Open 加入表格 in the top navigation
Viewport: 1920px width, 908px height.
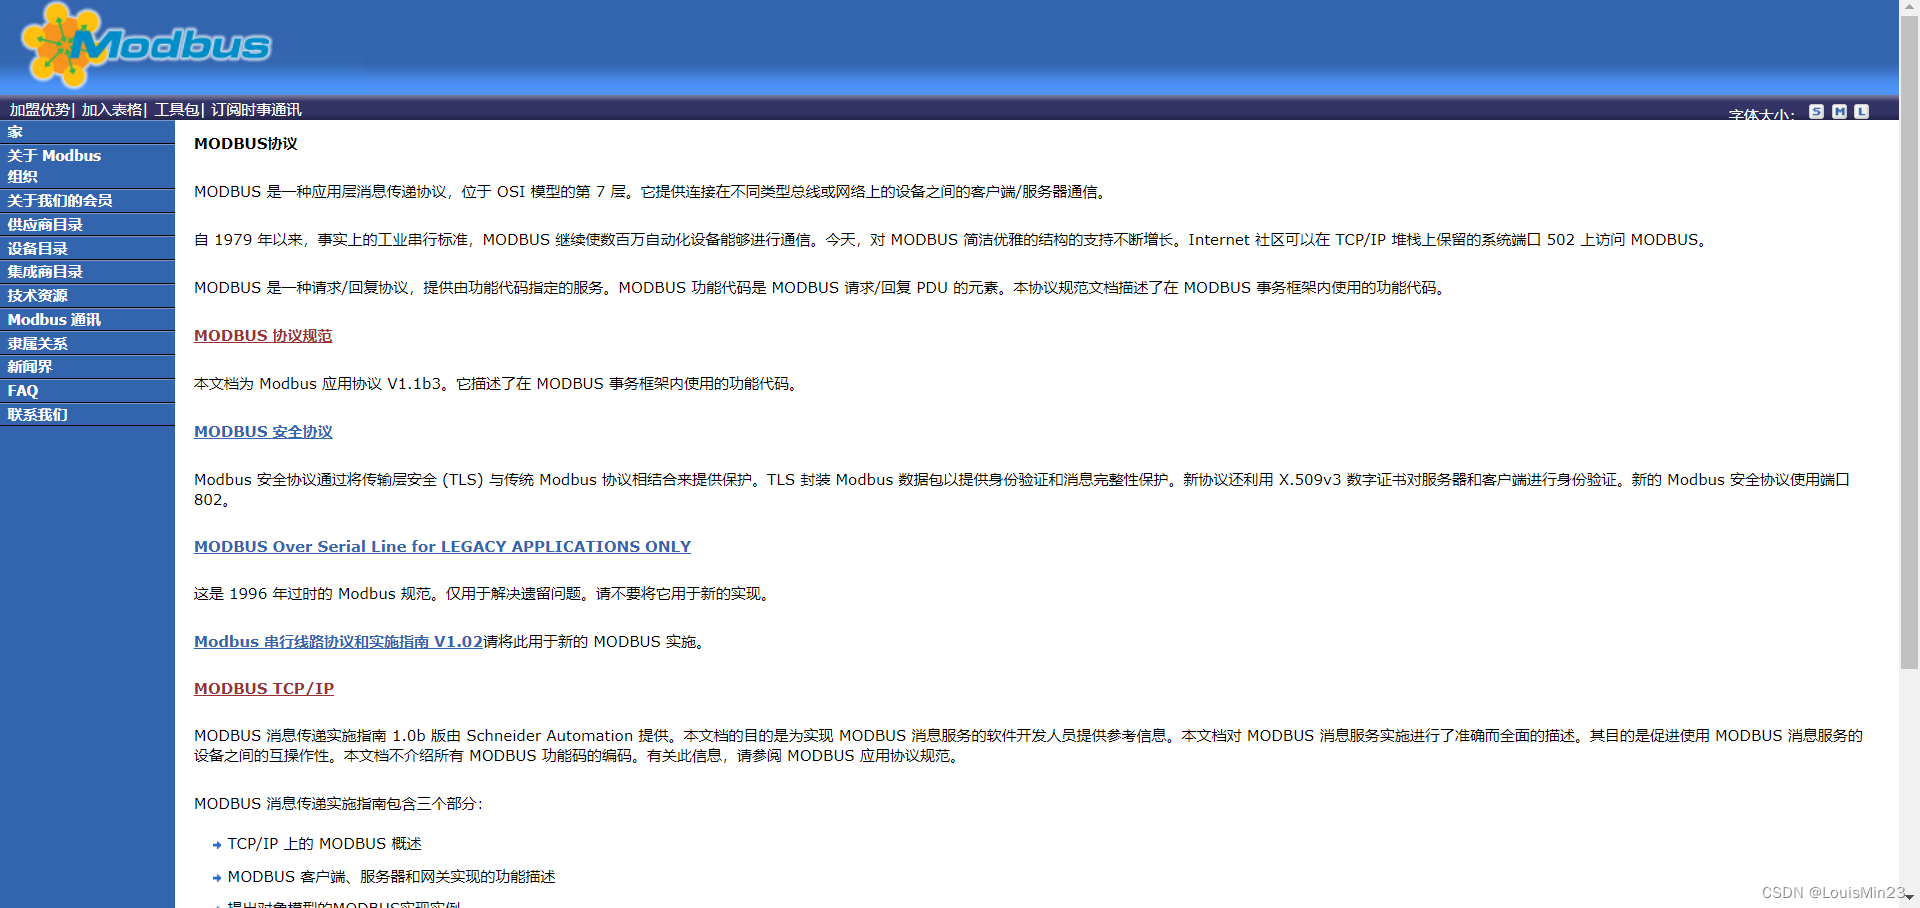pos(111,109)
